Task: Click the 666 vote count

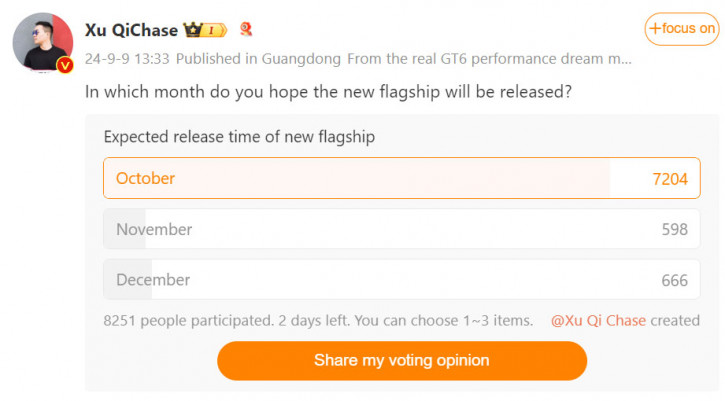Action: pyautogui.click(x=675, y=280)
